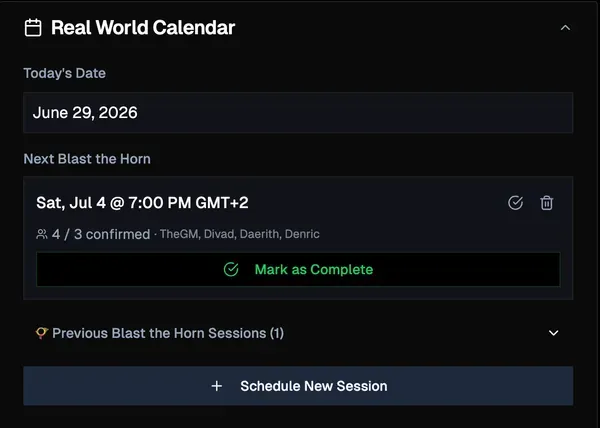Click the Real World Calendar title text

click(x=143, y=28)
